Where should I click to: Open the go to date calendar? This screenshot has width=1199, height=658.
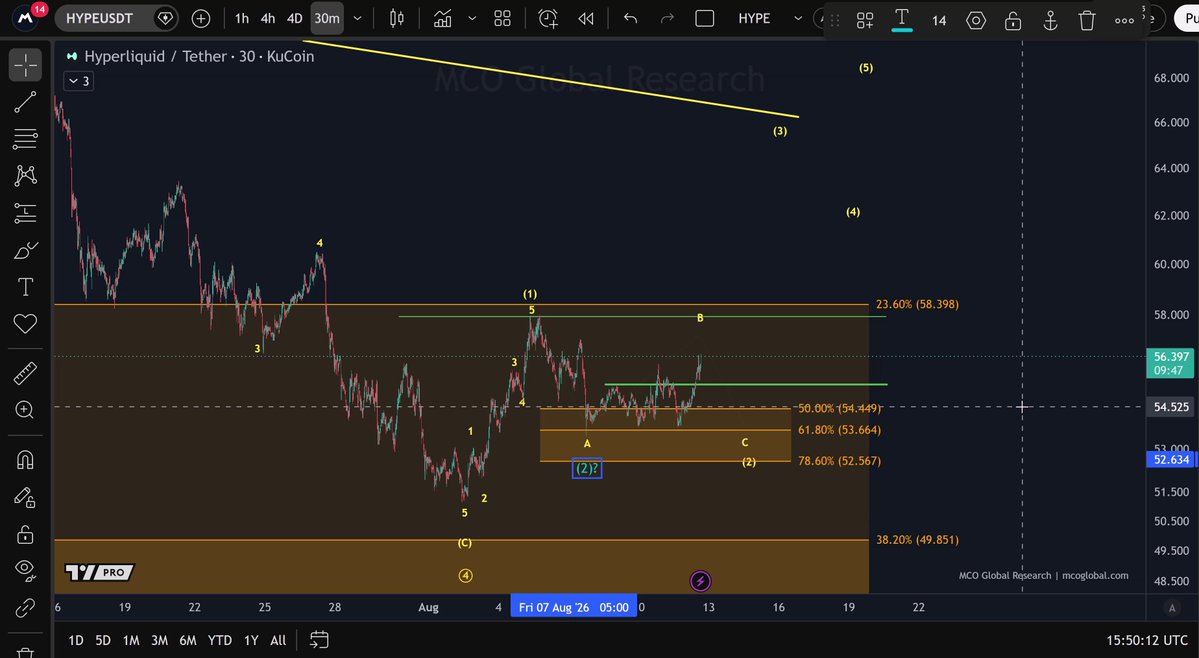coord(319,640)
